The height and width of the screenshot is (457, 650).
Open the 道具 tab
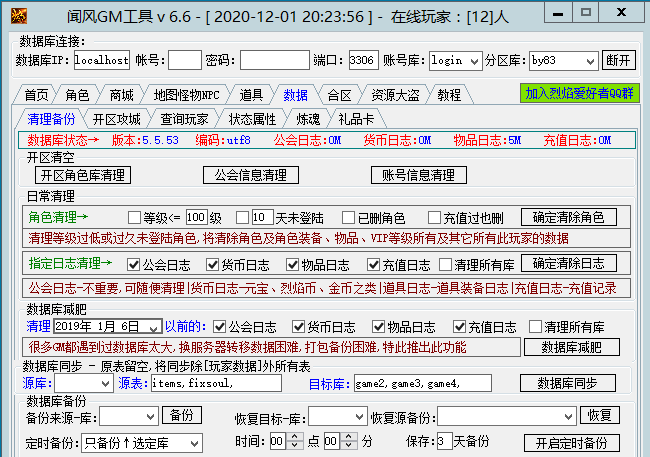251,95
